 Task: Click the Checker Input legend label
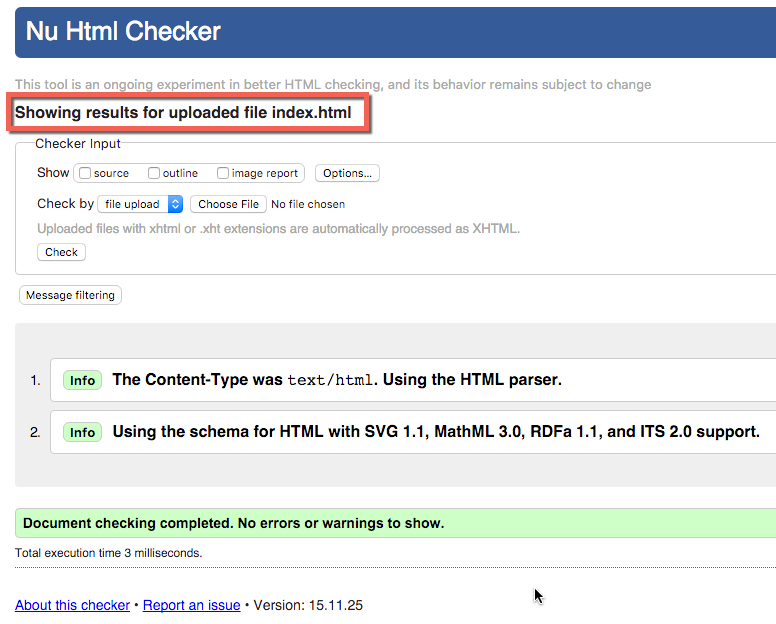click(x=78, y=144)
